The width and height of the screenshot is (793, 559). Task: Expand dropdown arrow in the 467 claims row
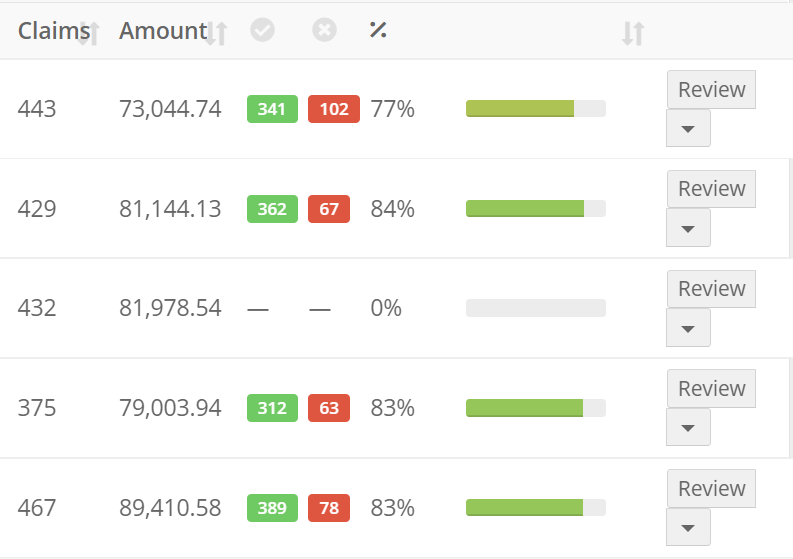coord(688,528)
